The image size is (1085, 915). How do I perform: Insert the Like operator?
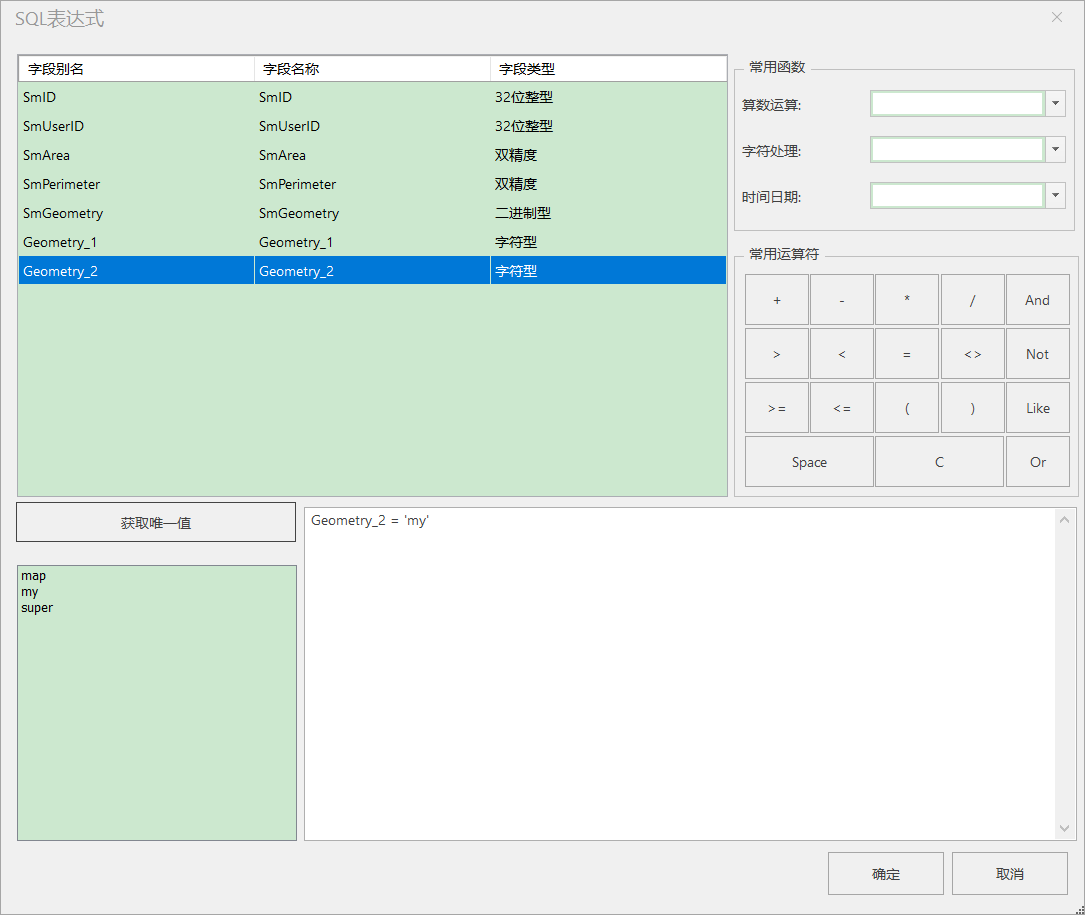(x=1037, y=408)
